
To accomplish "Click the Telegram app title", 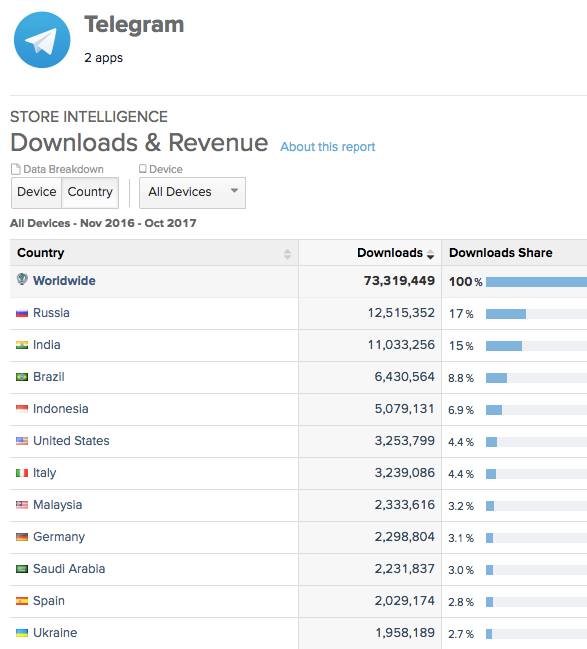I will (134, 25).
